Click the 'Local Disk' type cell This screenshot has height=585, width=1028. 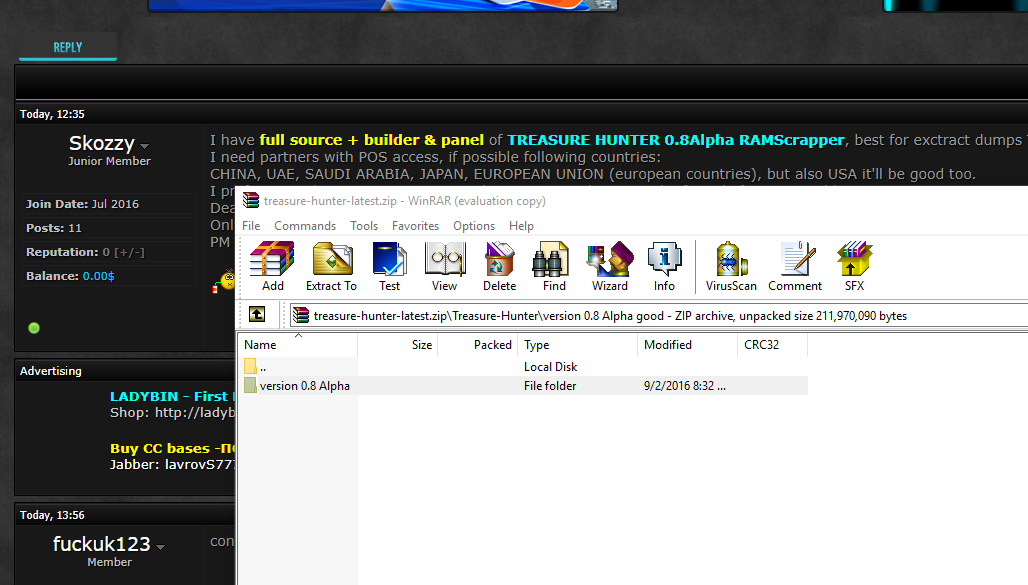coord(550,367)
